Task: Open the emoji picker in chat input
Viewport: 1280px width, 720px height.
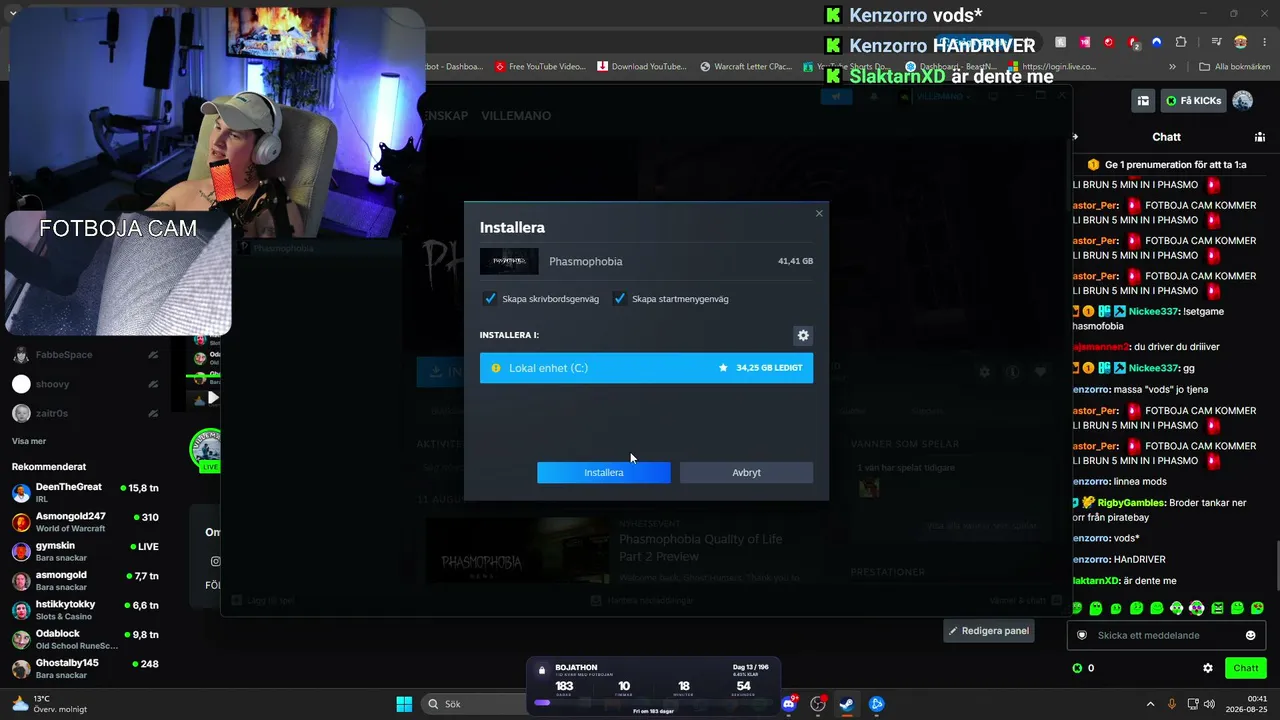Action: (1250, 635)
